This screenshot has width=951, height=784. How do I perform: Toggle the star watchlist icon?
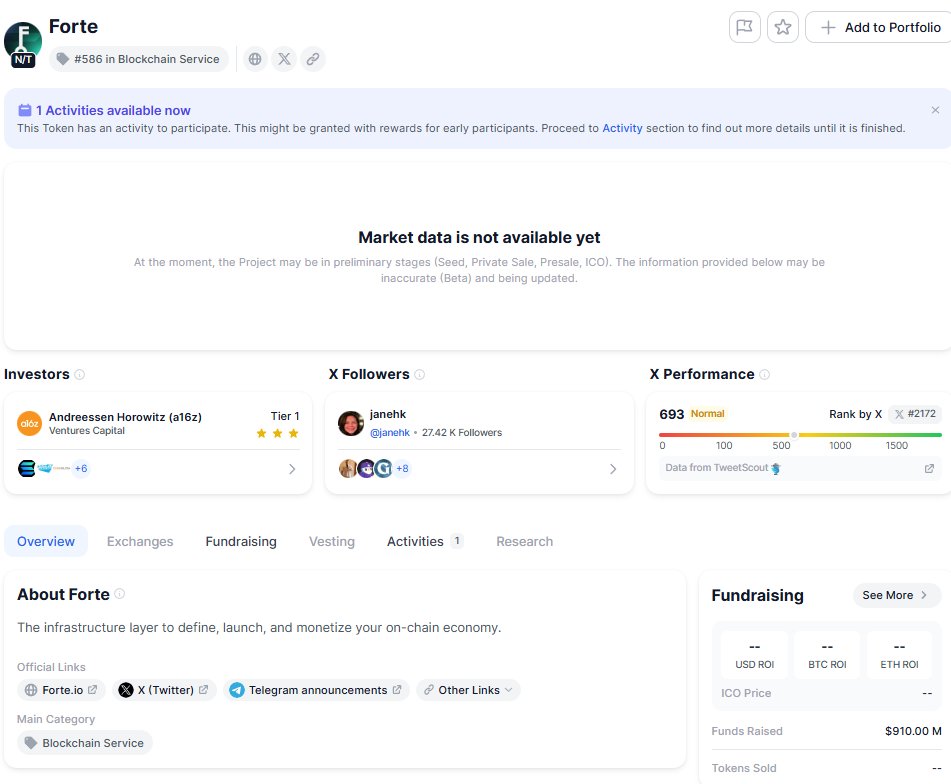[x=782, y=27]
